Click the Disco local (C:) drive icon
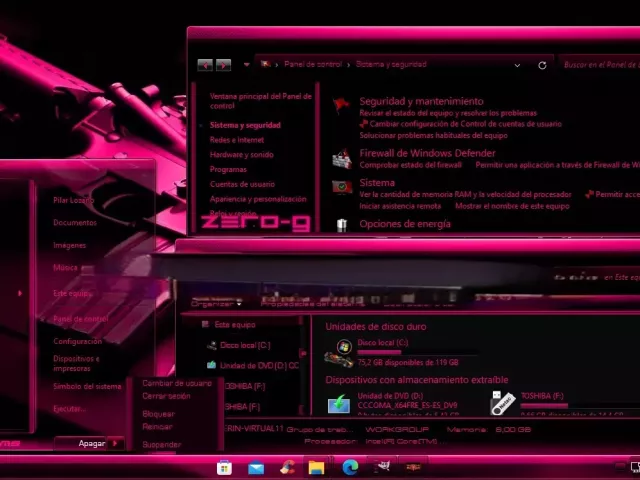Viewport: 640px width, 480px height. pos(341,353)
